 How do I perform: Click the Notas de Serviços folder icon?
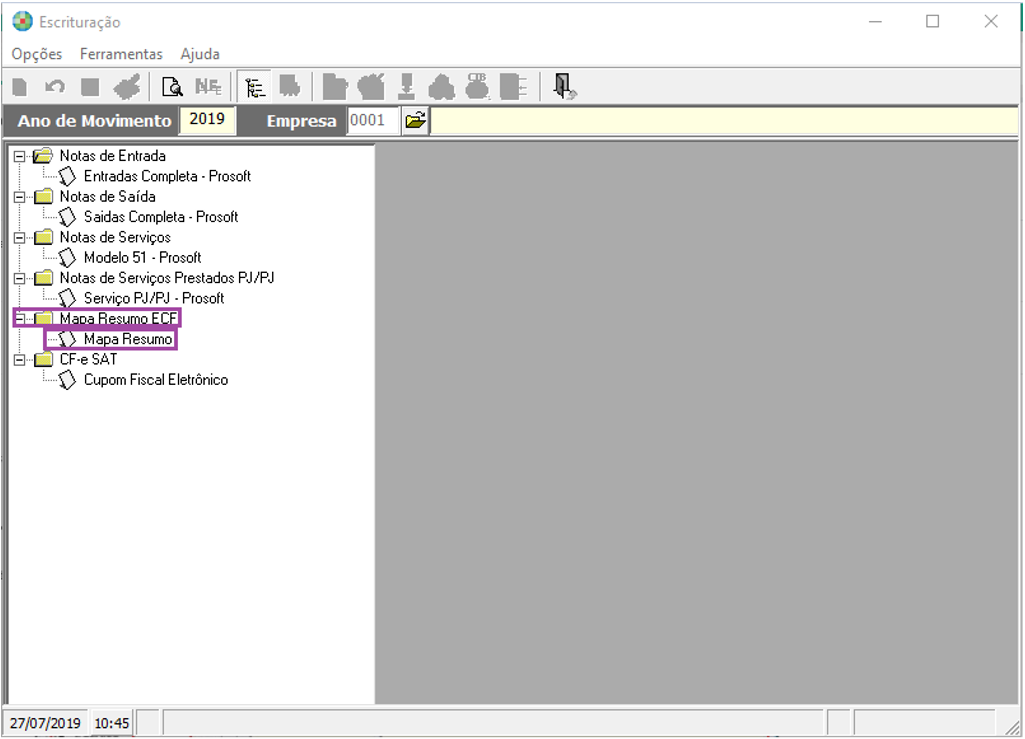[43, 237]
